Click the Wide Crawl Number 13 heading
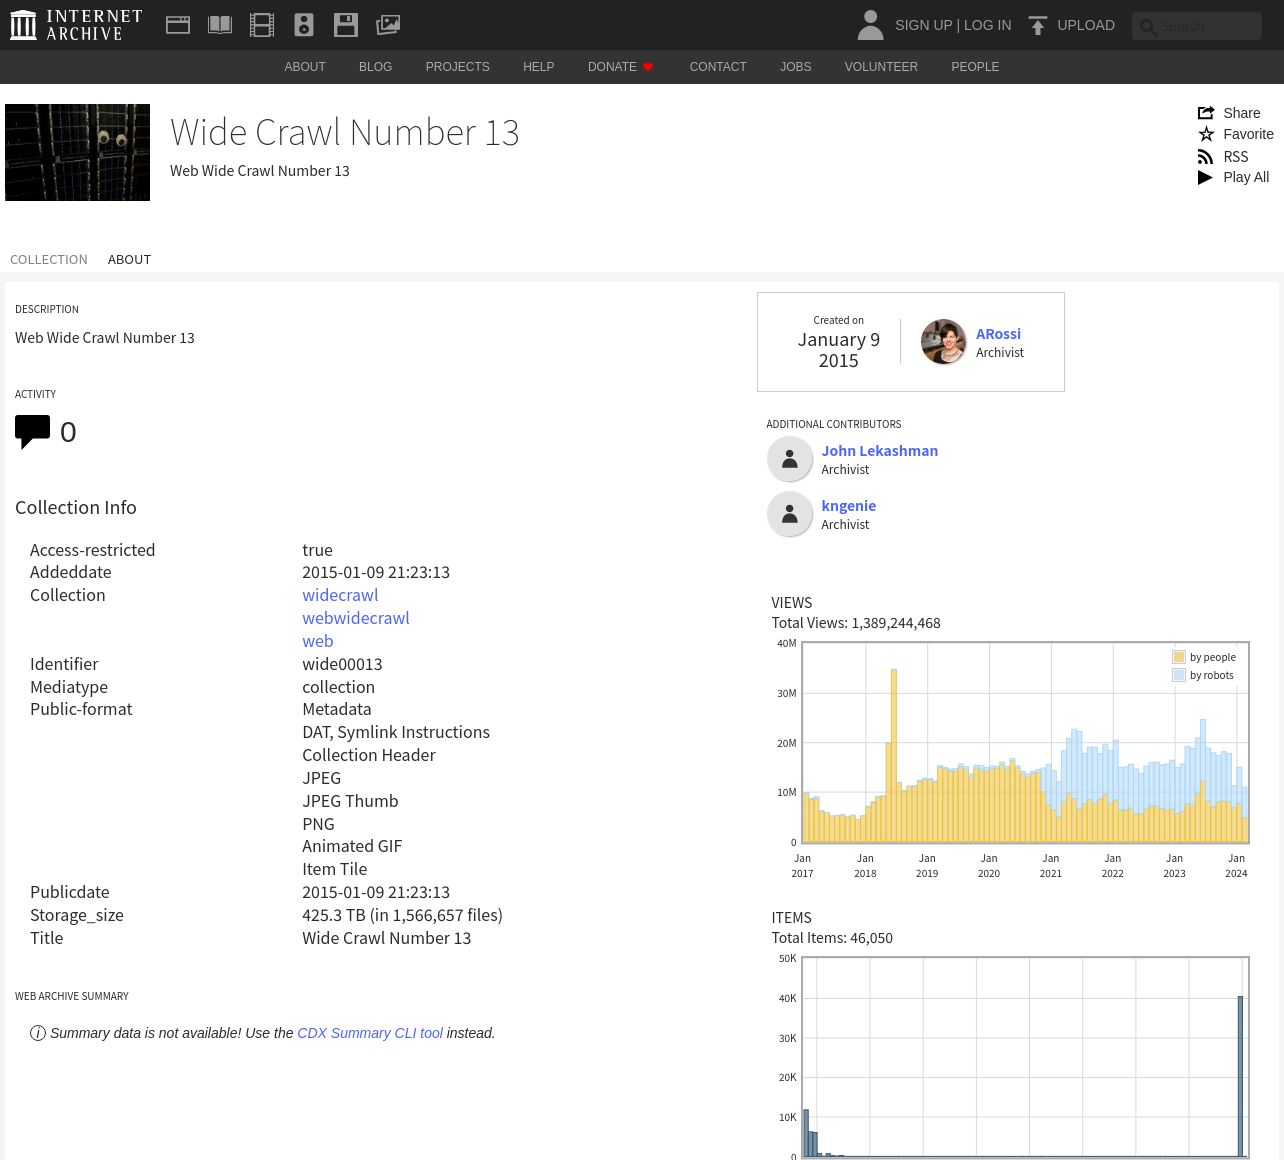1284x1160 pixels. coord(345,132)
